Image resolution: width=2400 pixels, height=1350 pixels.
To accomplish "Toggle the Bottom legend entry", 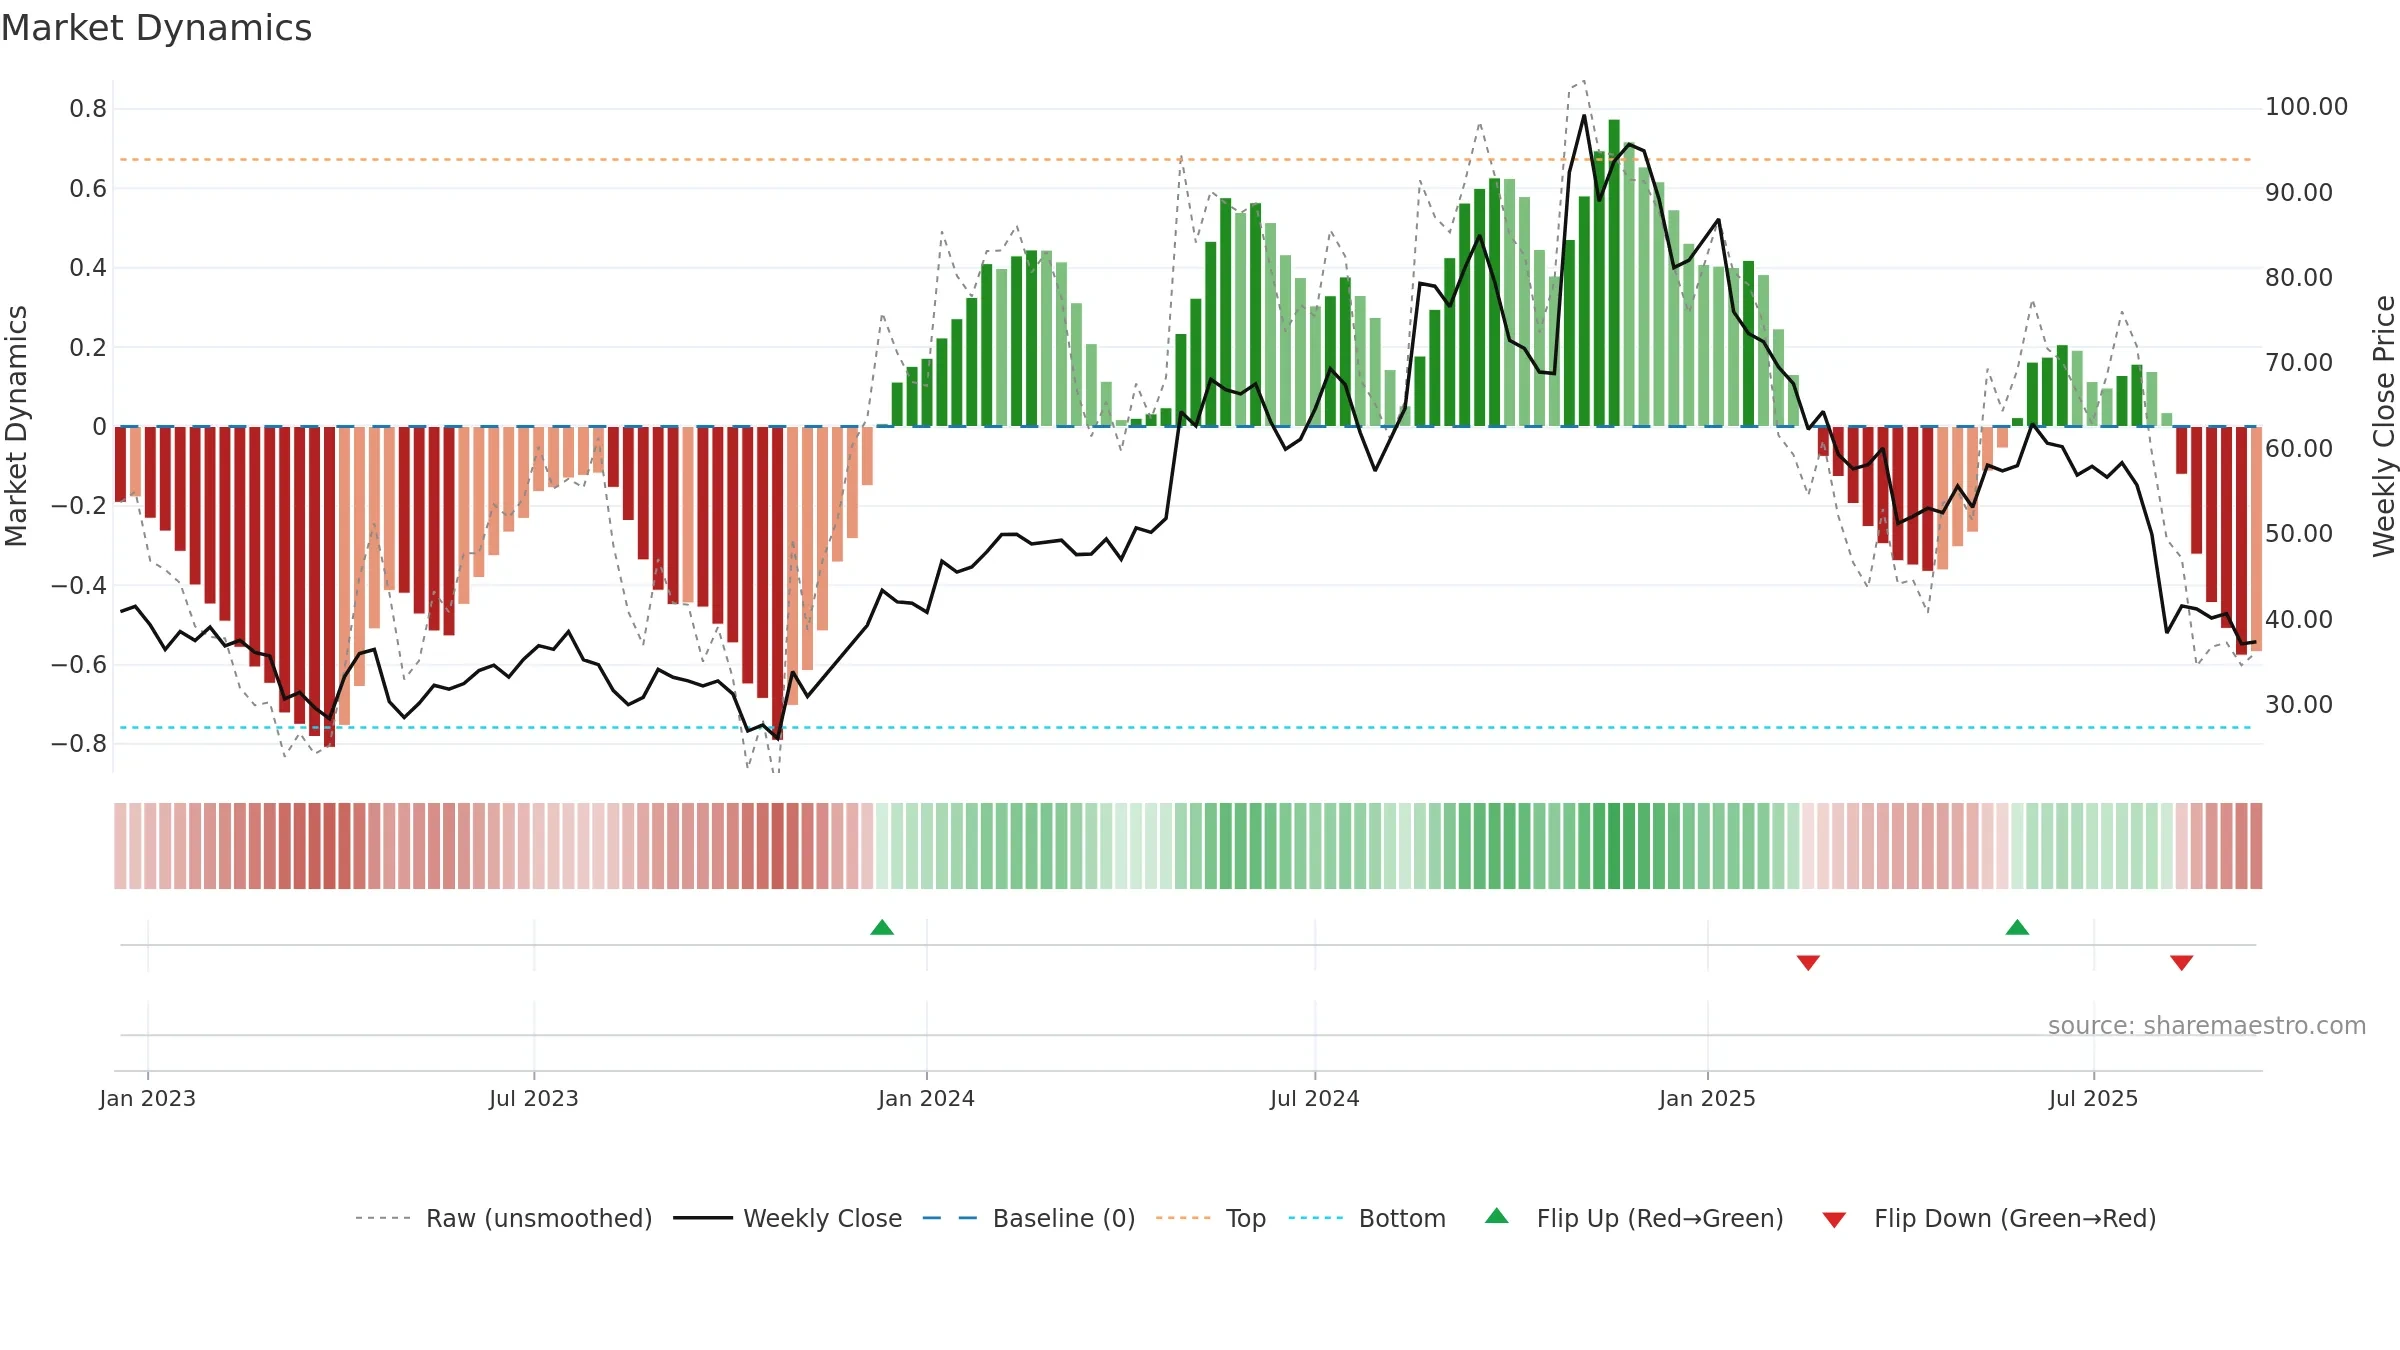I will coord(1367,1218).
